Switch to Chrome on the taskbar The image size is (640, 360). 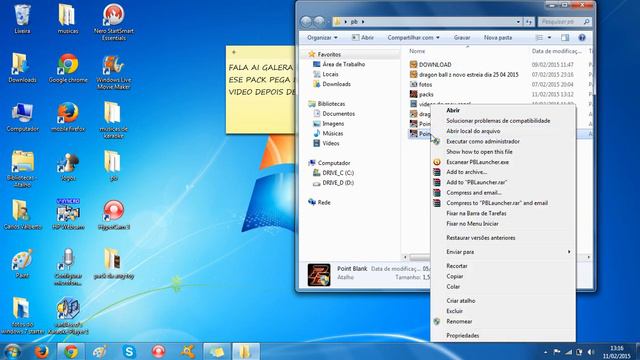[x=71, y=351]
